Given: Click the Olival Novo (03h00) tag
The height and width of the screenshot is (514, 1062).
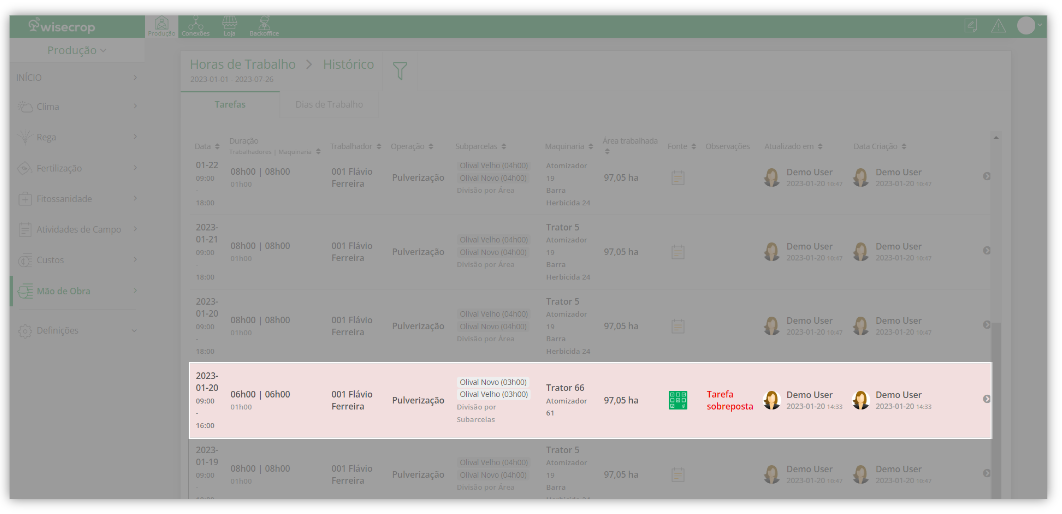Looking at the screenshot, I should tap(493, 382).
